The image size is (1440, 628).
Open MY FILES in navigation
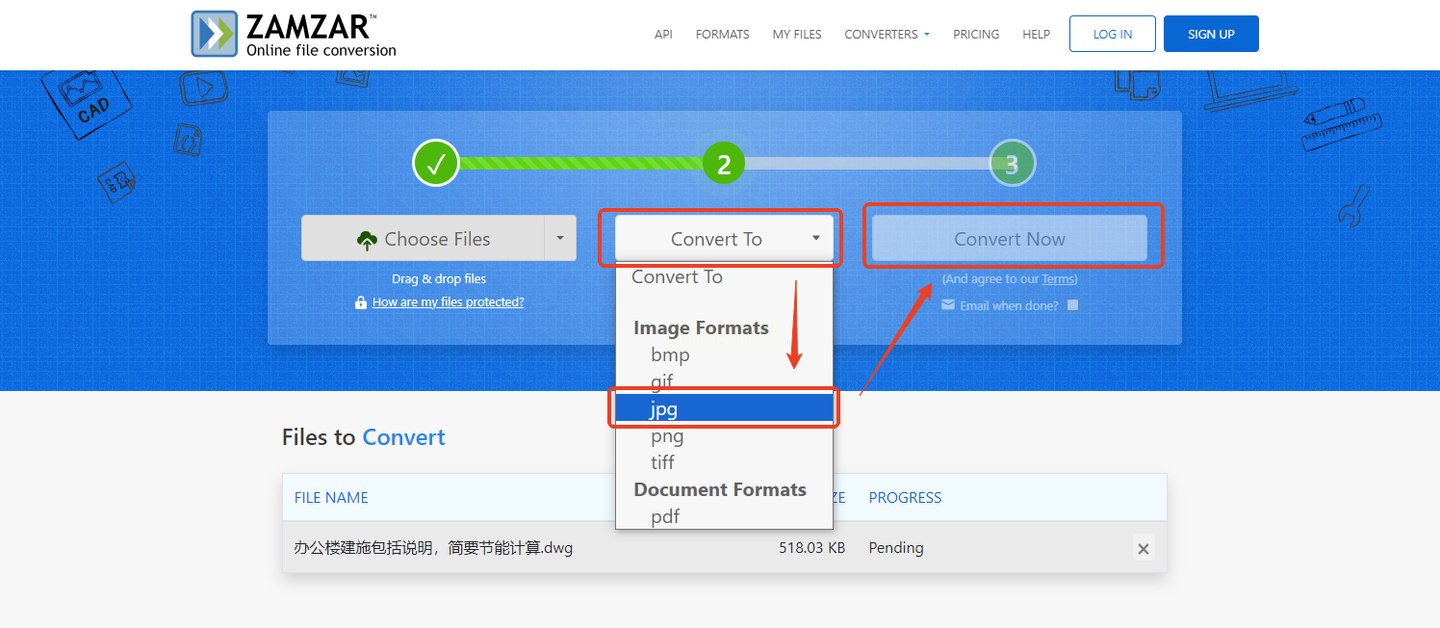[797, 34]
